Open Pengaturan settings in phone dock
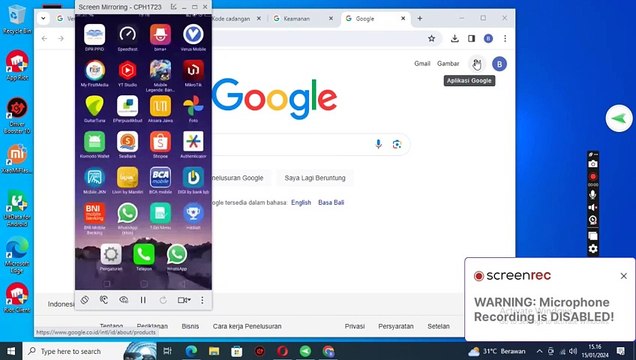This screenshot has height=360, width=636. pyautogui.click(x=111, y=254)
